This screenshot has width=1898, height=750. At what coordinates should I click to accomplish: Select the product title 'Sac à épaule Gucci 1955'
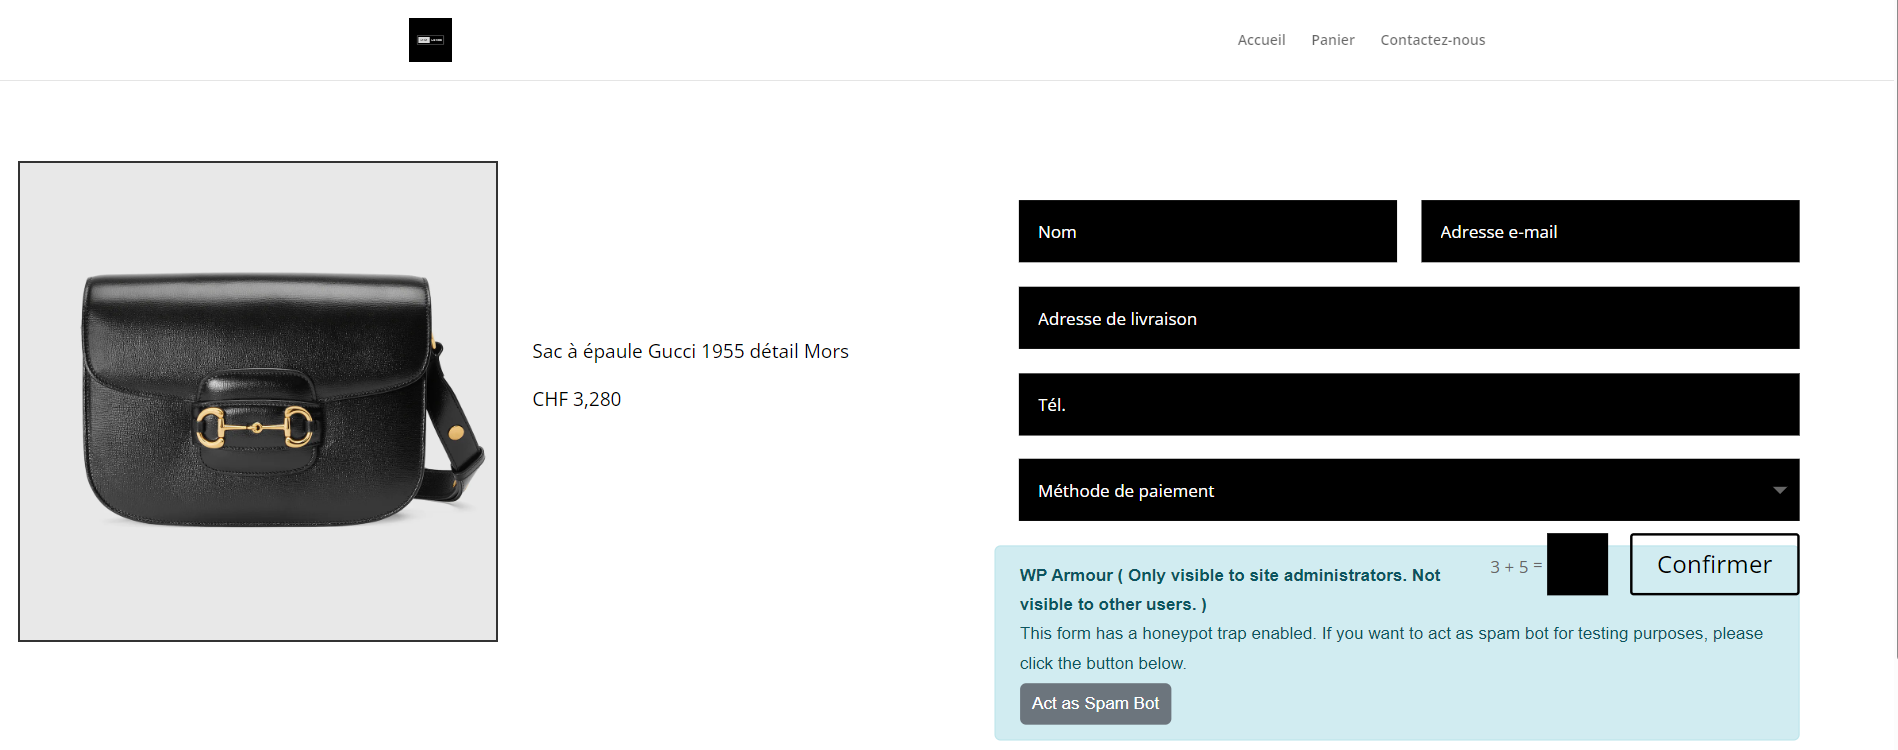click(x=690, y=351)
